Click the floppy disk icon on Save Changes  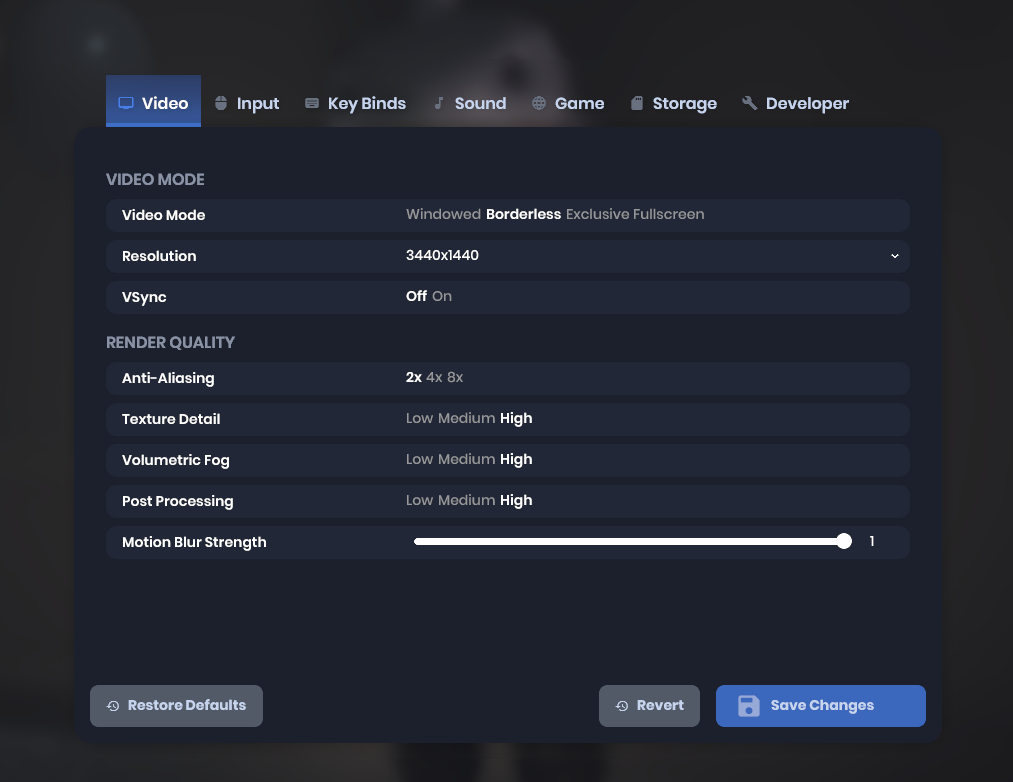(748, 706)
